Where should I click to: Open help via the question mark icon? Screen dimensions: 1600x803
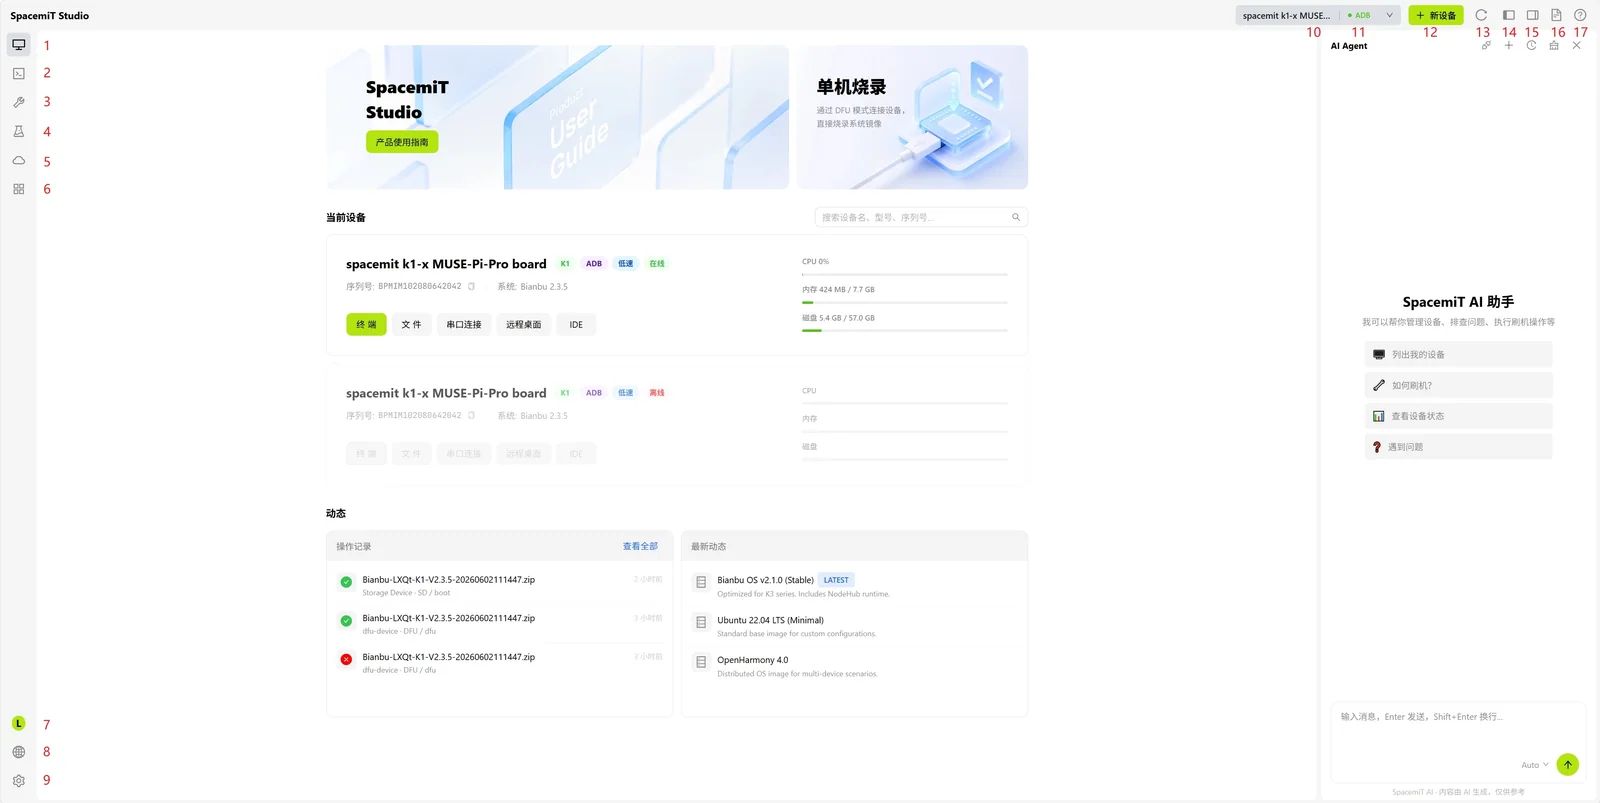point(1580,15)
